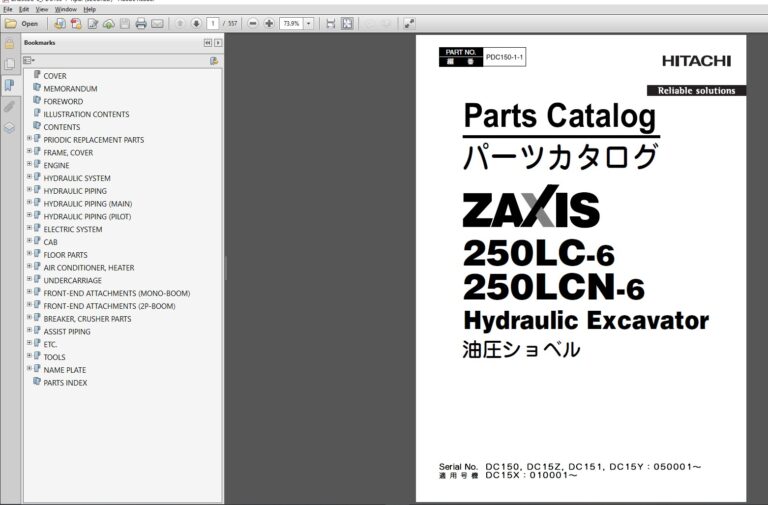Select HYDRAULIC PIPING (MAIN) bookmark
Image resolution: width=768 pixels, height=505 pixels.
[x=88, y=204]
